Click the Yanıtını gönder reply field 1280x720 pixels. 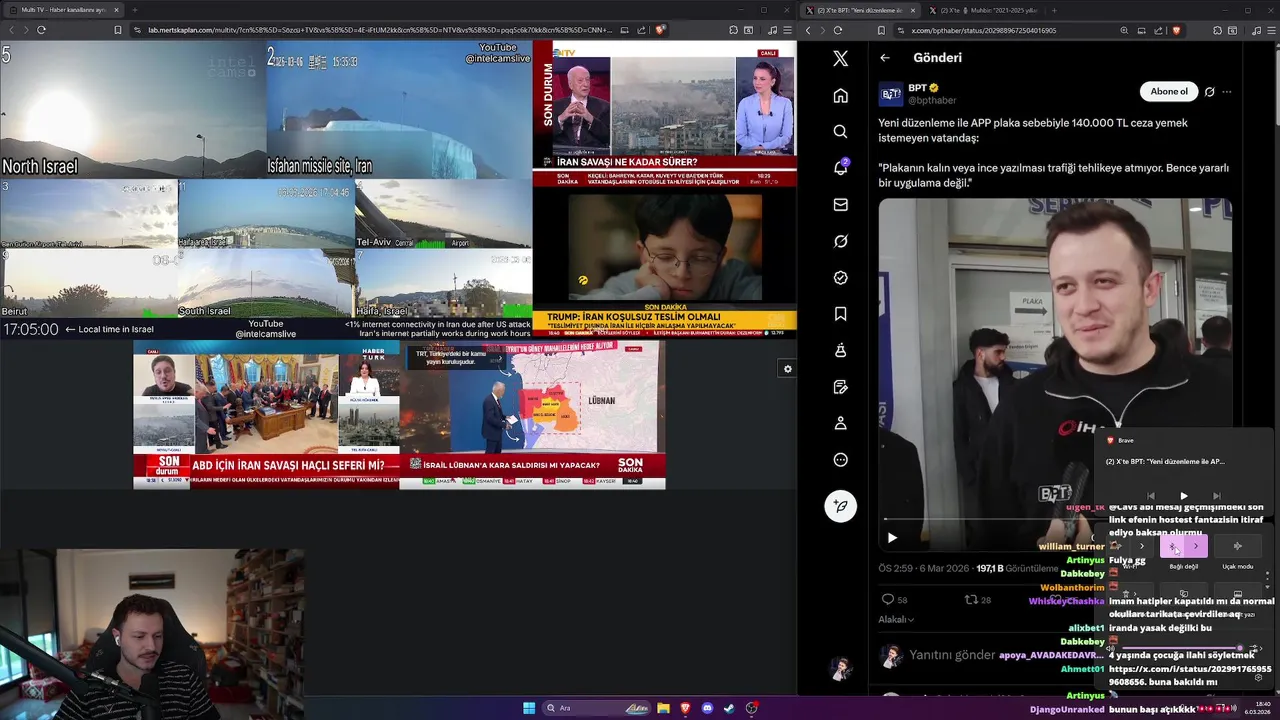click(952, 655)
